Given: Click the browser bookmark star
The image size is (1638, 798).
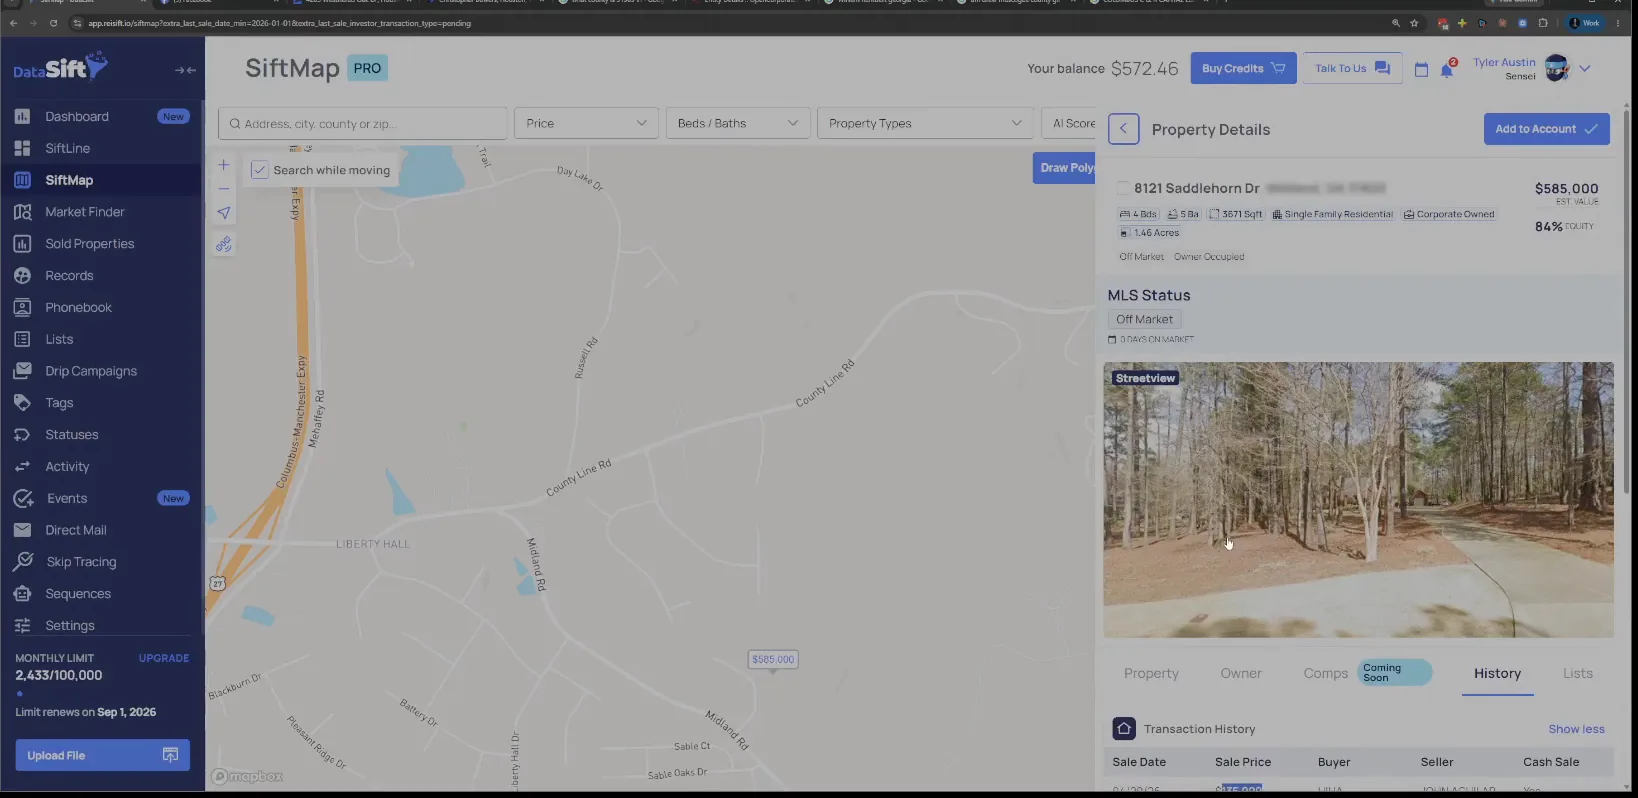Looking at the screenshot, I should [x=1414, y=23].
